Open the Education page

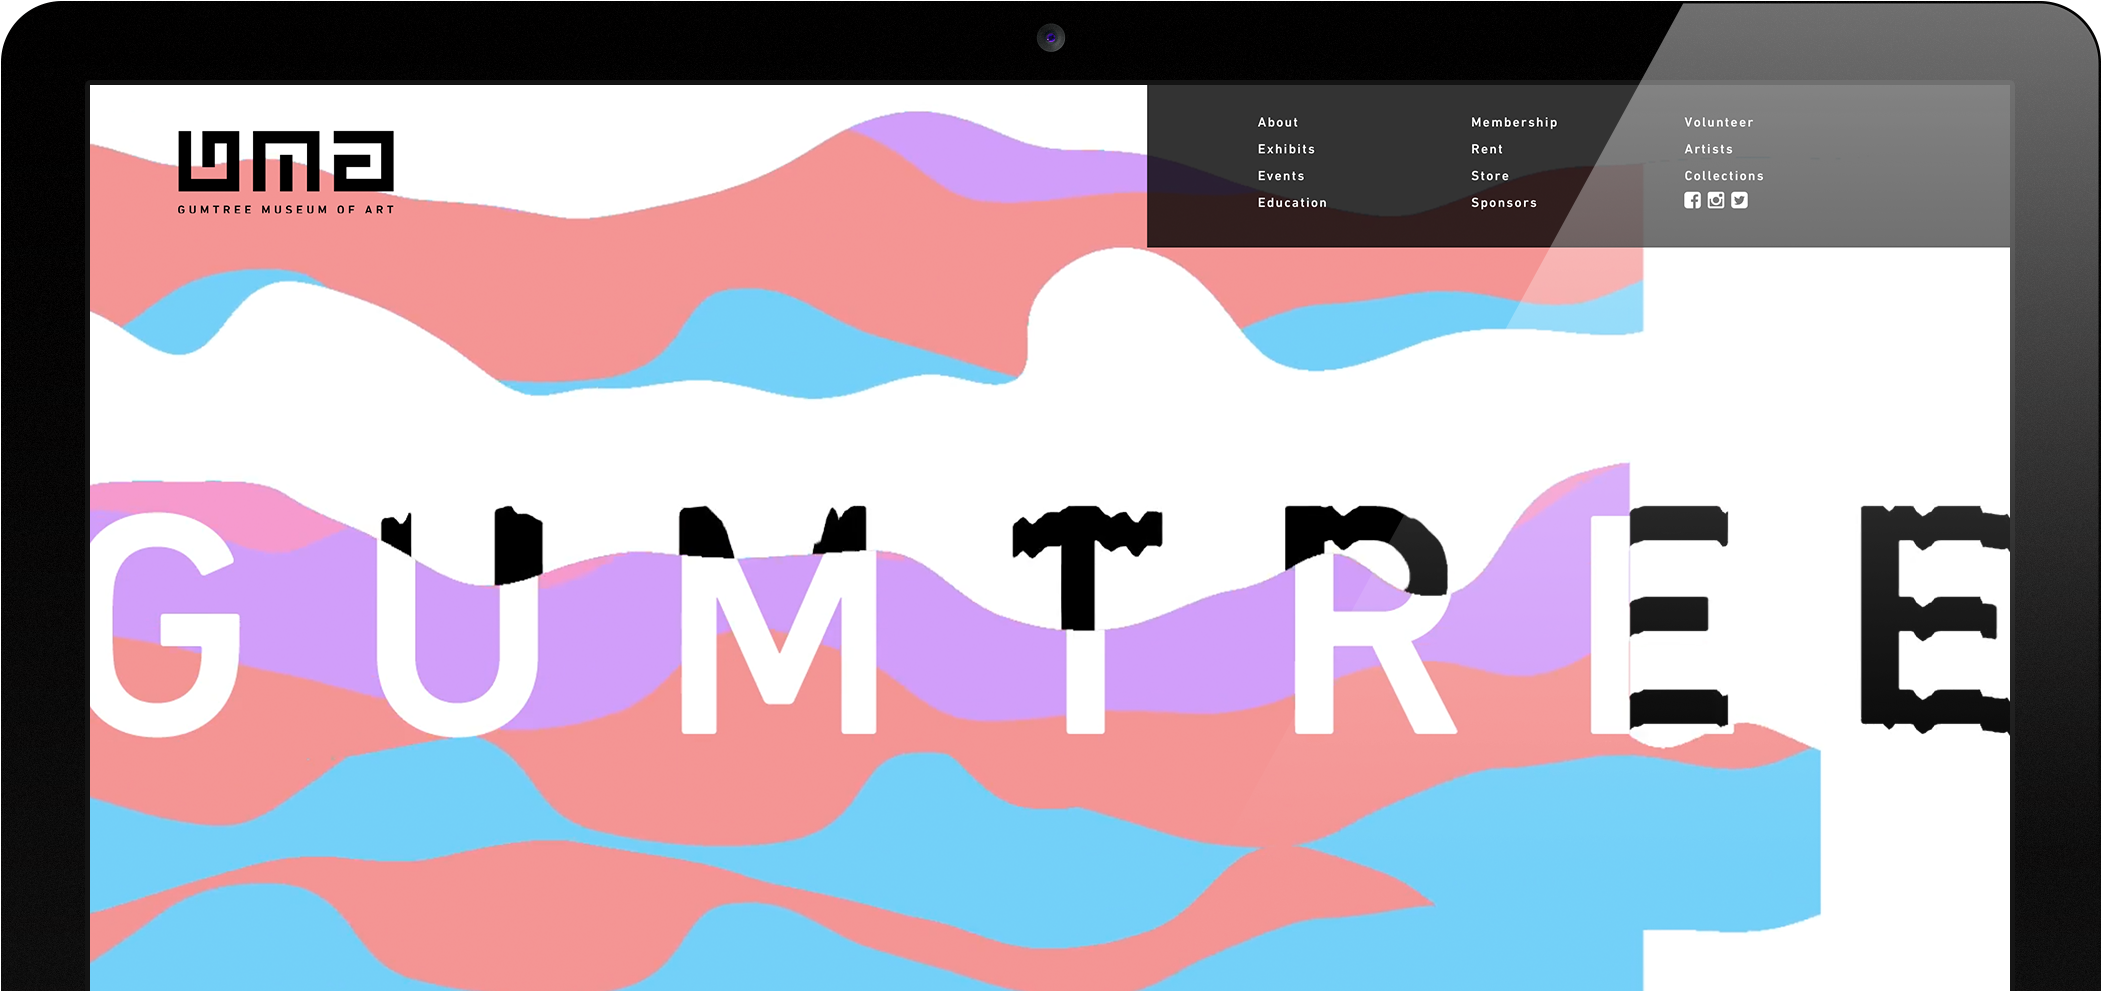tap(1292, 203)
